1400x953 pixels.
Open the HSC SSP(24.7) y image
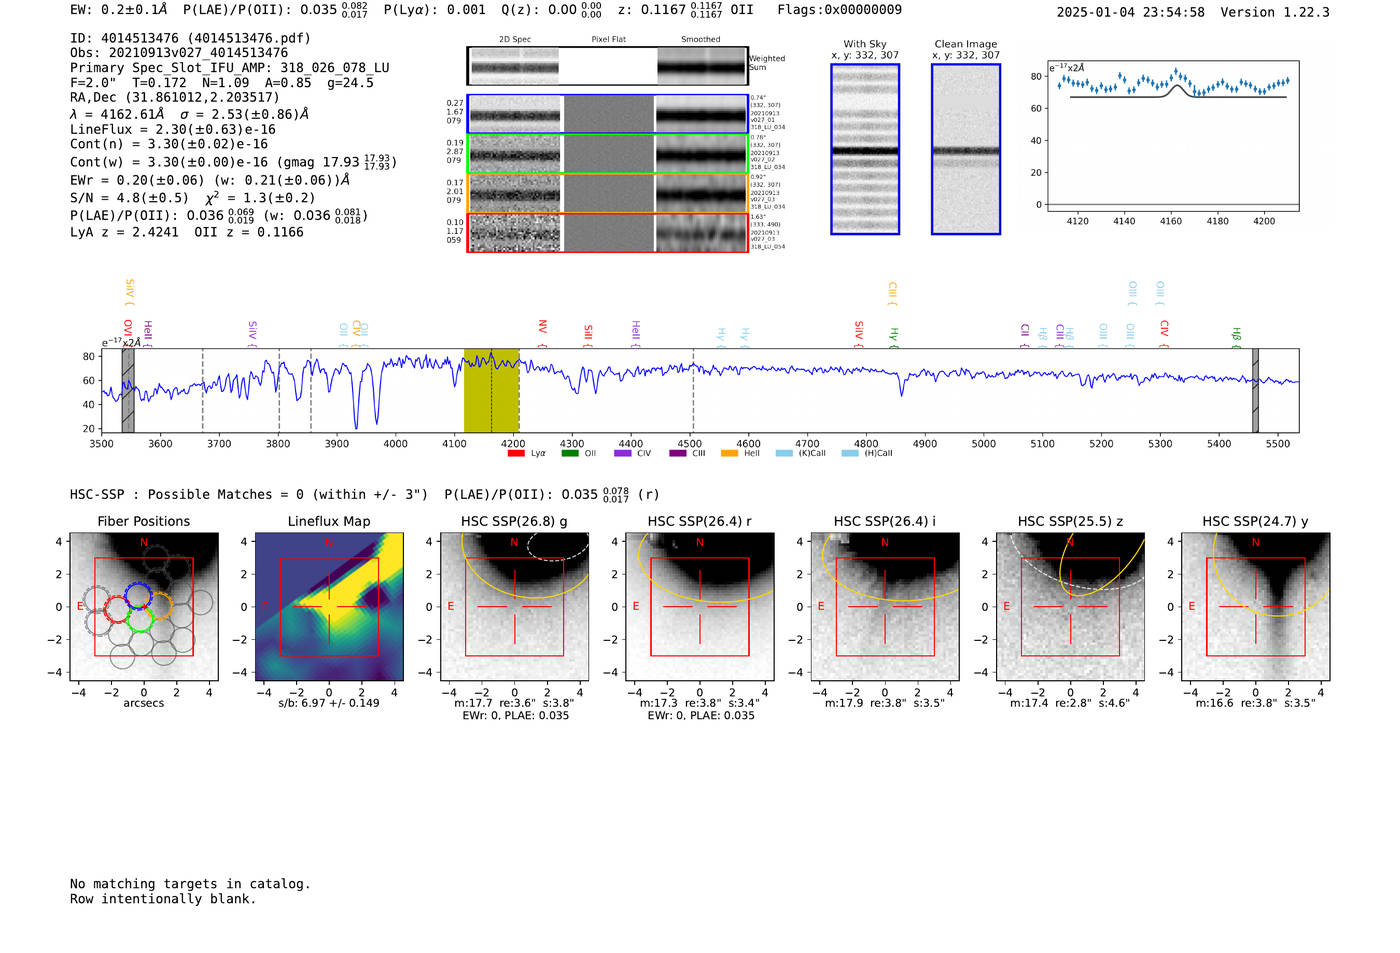1256,606
